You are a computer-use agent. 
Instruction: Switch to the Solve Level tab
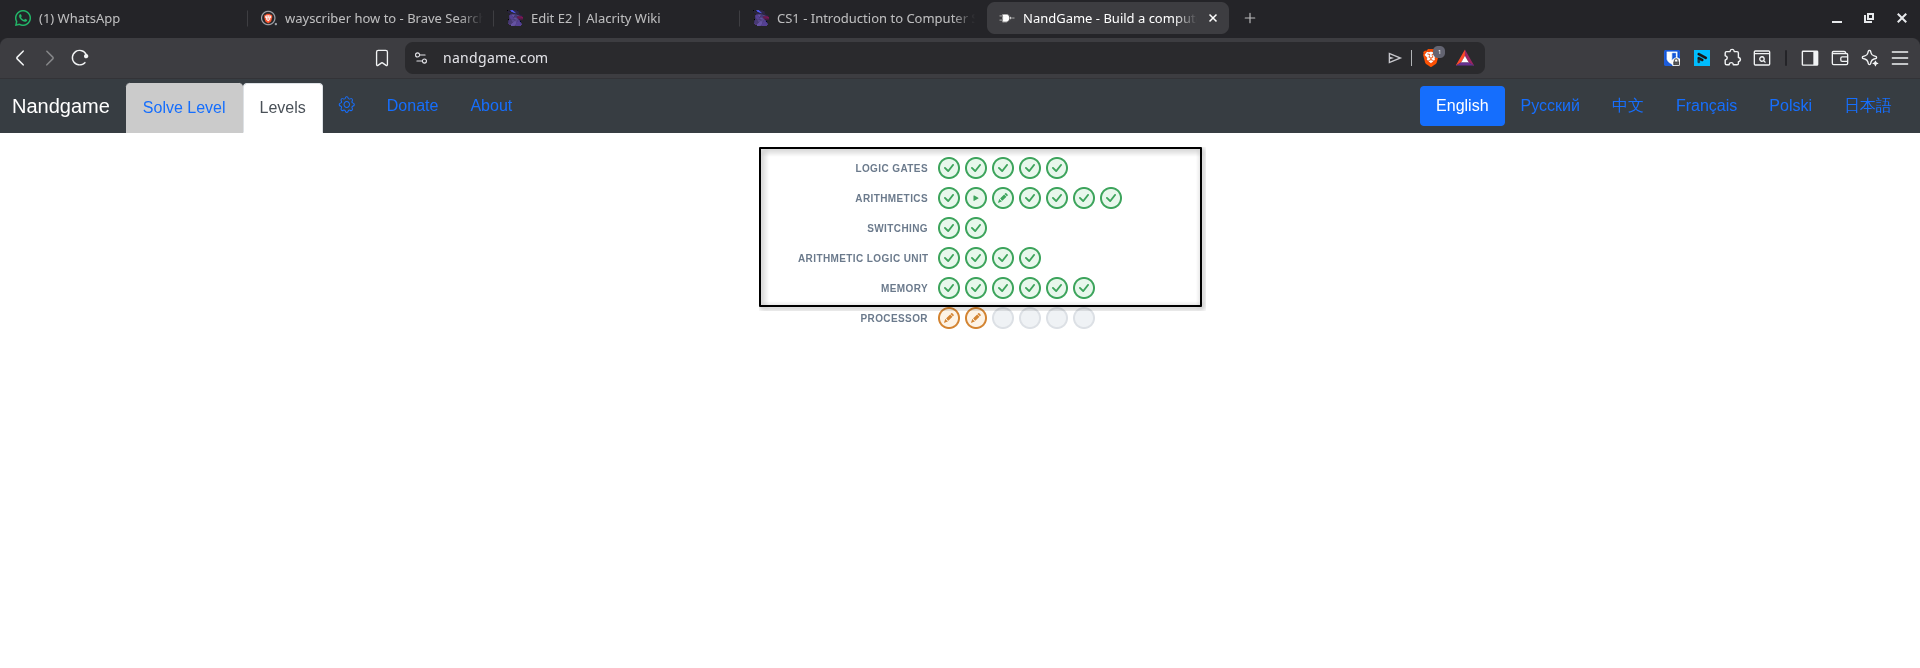[184, 108]
